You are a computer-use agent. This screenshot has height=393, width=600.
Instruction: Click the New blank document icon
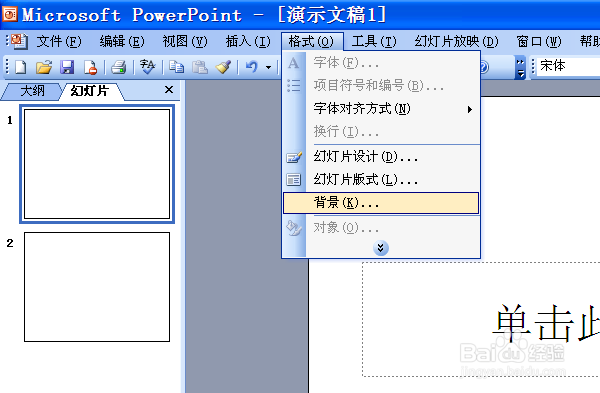(21, 67)
